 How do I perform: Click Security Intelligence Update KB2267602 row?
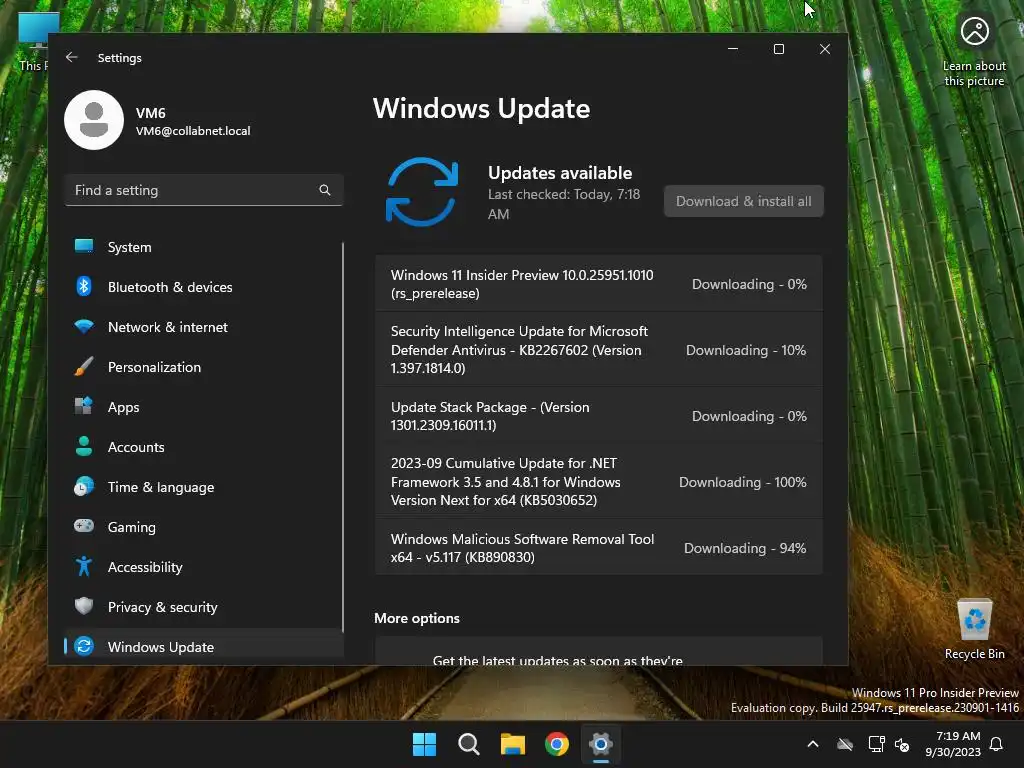(x=599, y=349)
